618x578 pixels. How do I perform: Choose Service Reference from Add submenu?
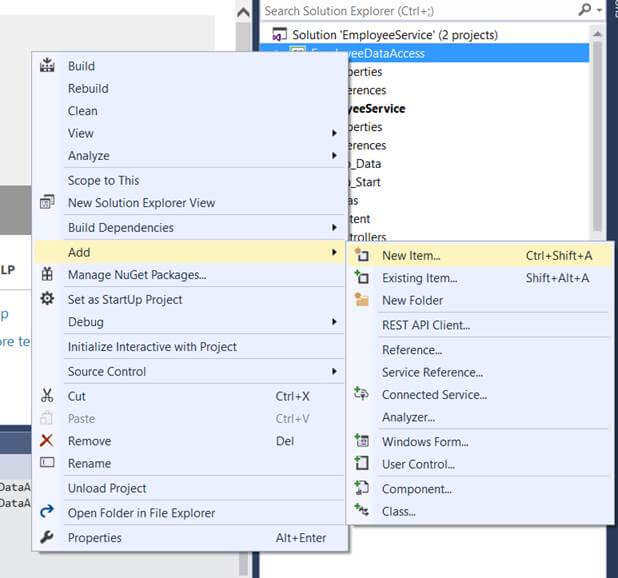(432, 373)
